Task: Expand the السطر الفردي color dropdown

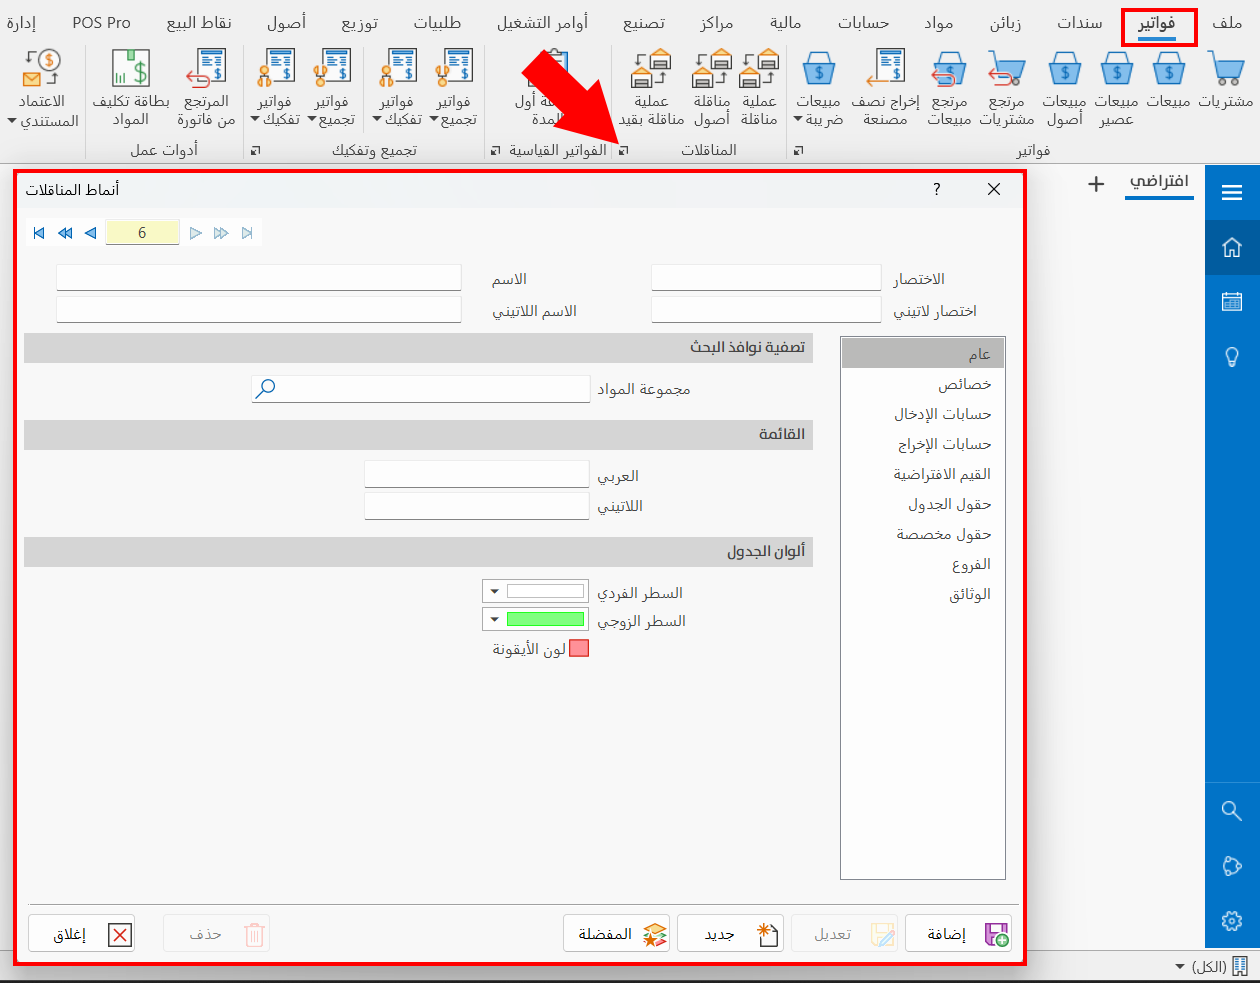Action: 494,592
